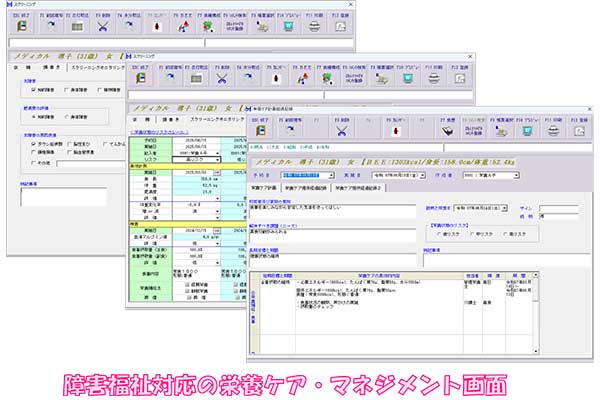Viewport: 600px width, 400px height.
Task: Click F3 scissors delete icon in front window
Action: point(342,131)
